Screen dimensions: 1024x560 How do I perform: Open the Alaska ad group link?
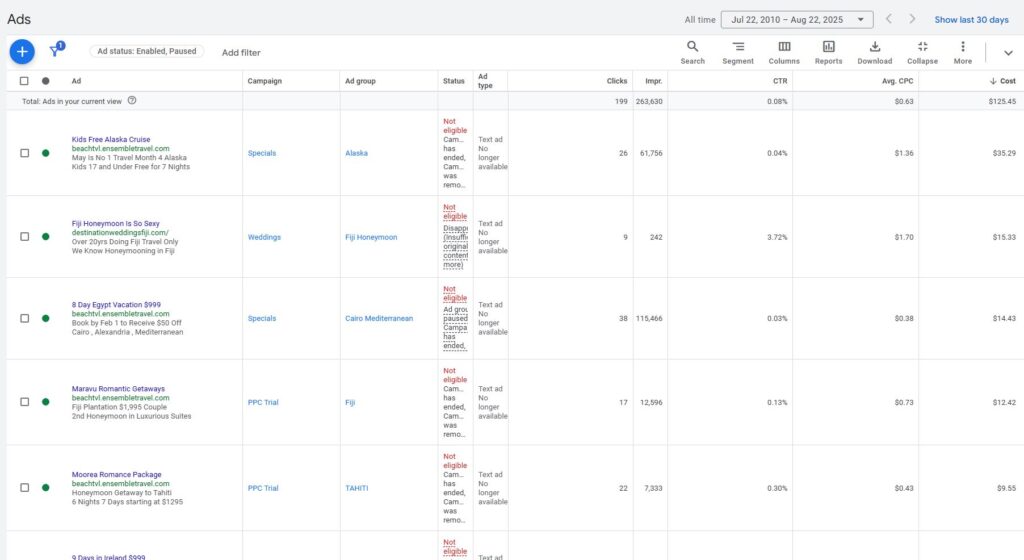(357, 153)
